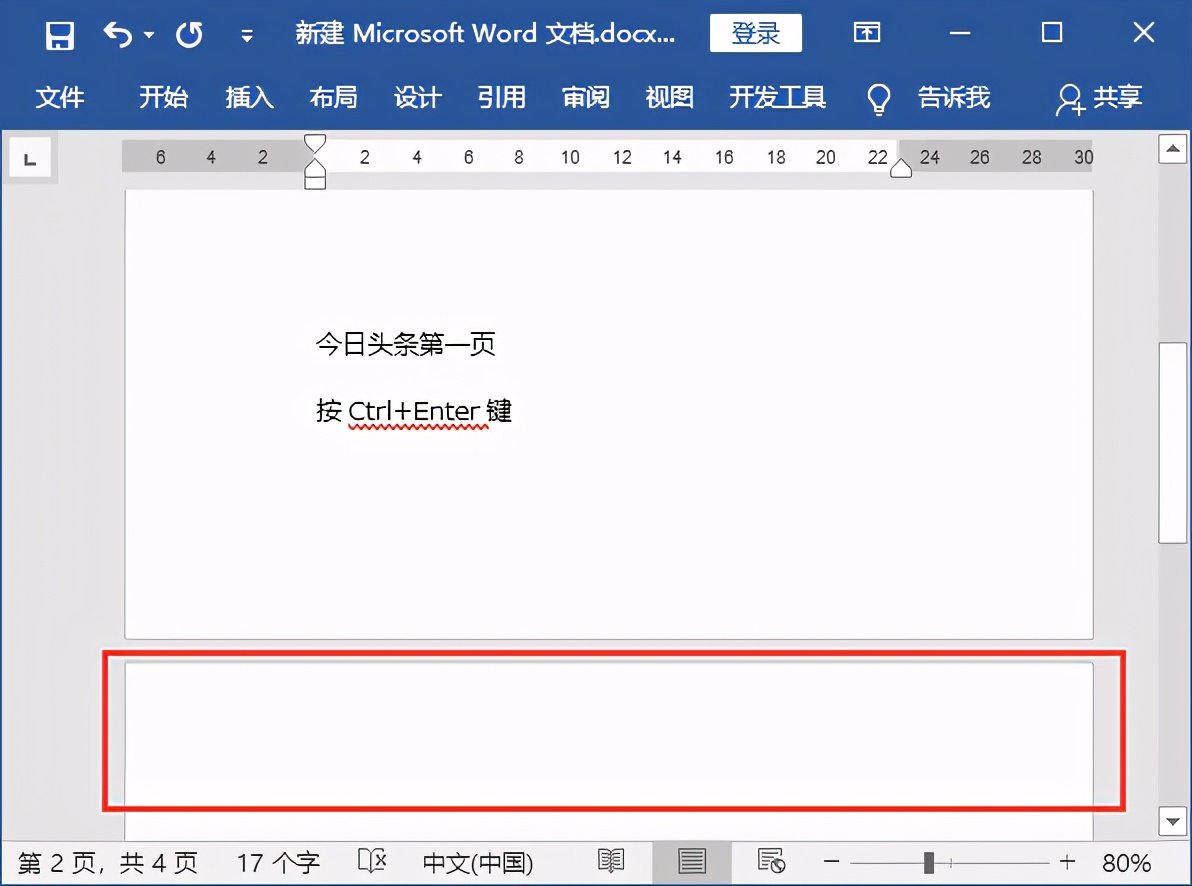Close the Word window
This screenshot has height=886, width=1192.
(1143, 33)
